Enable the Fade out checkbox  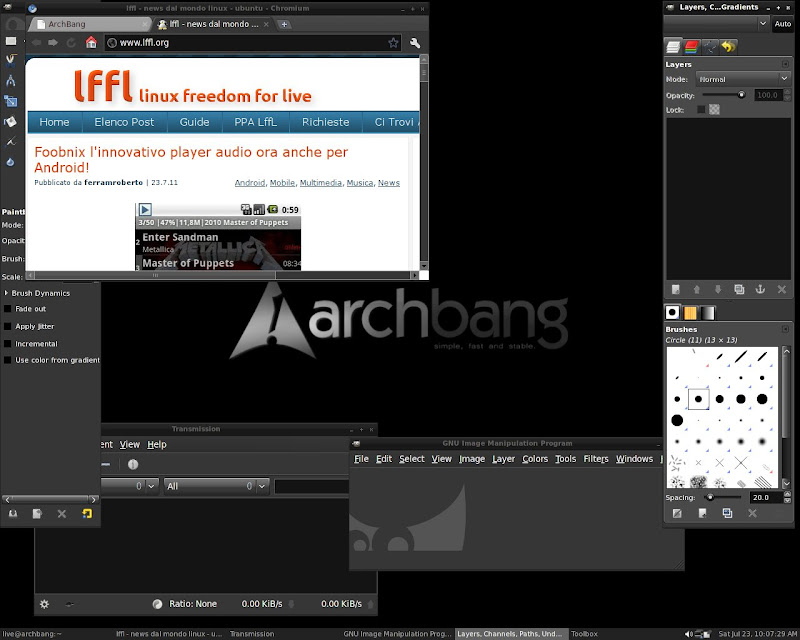click(8, 309)
